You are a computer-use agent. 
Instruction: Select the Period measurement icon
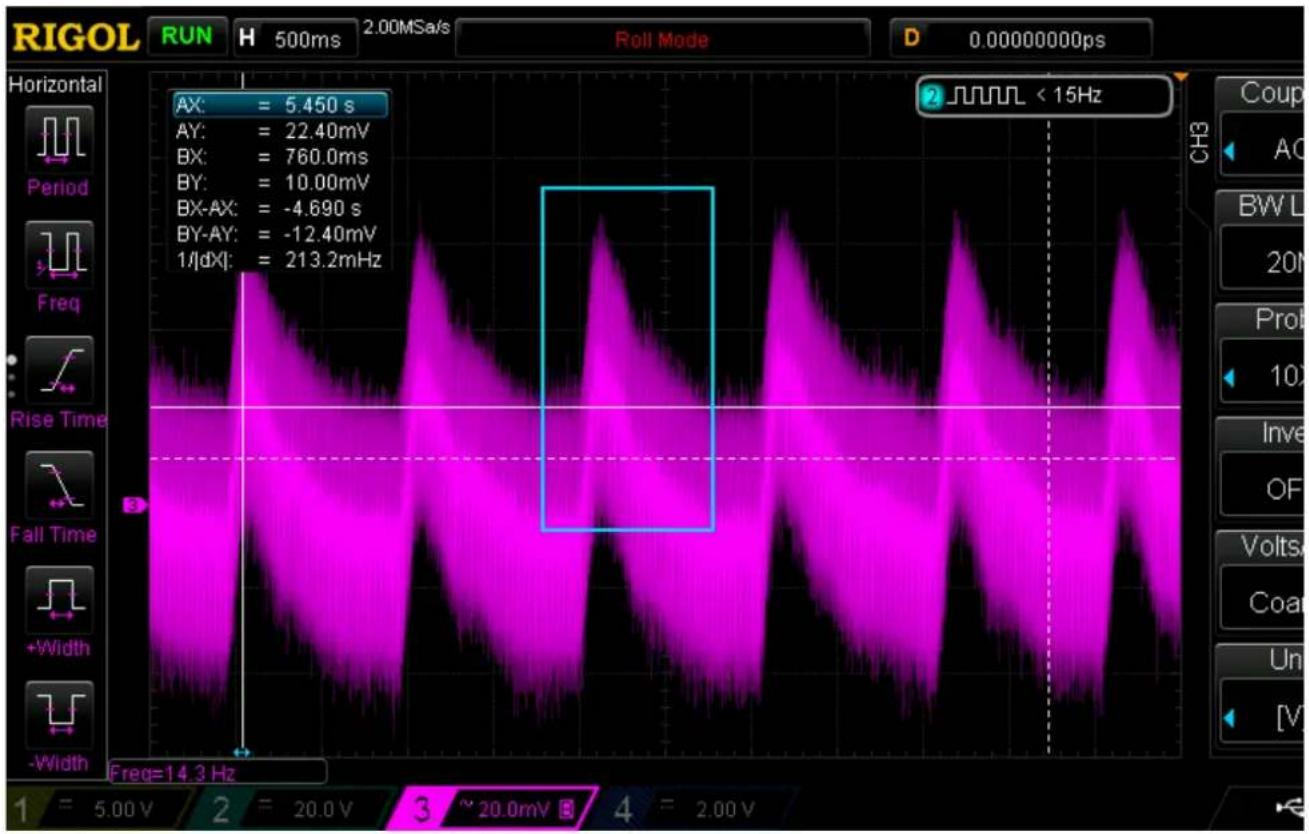coord(53,136)
